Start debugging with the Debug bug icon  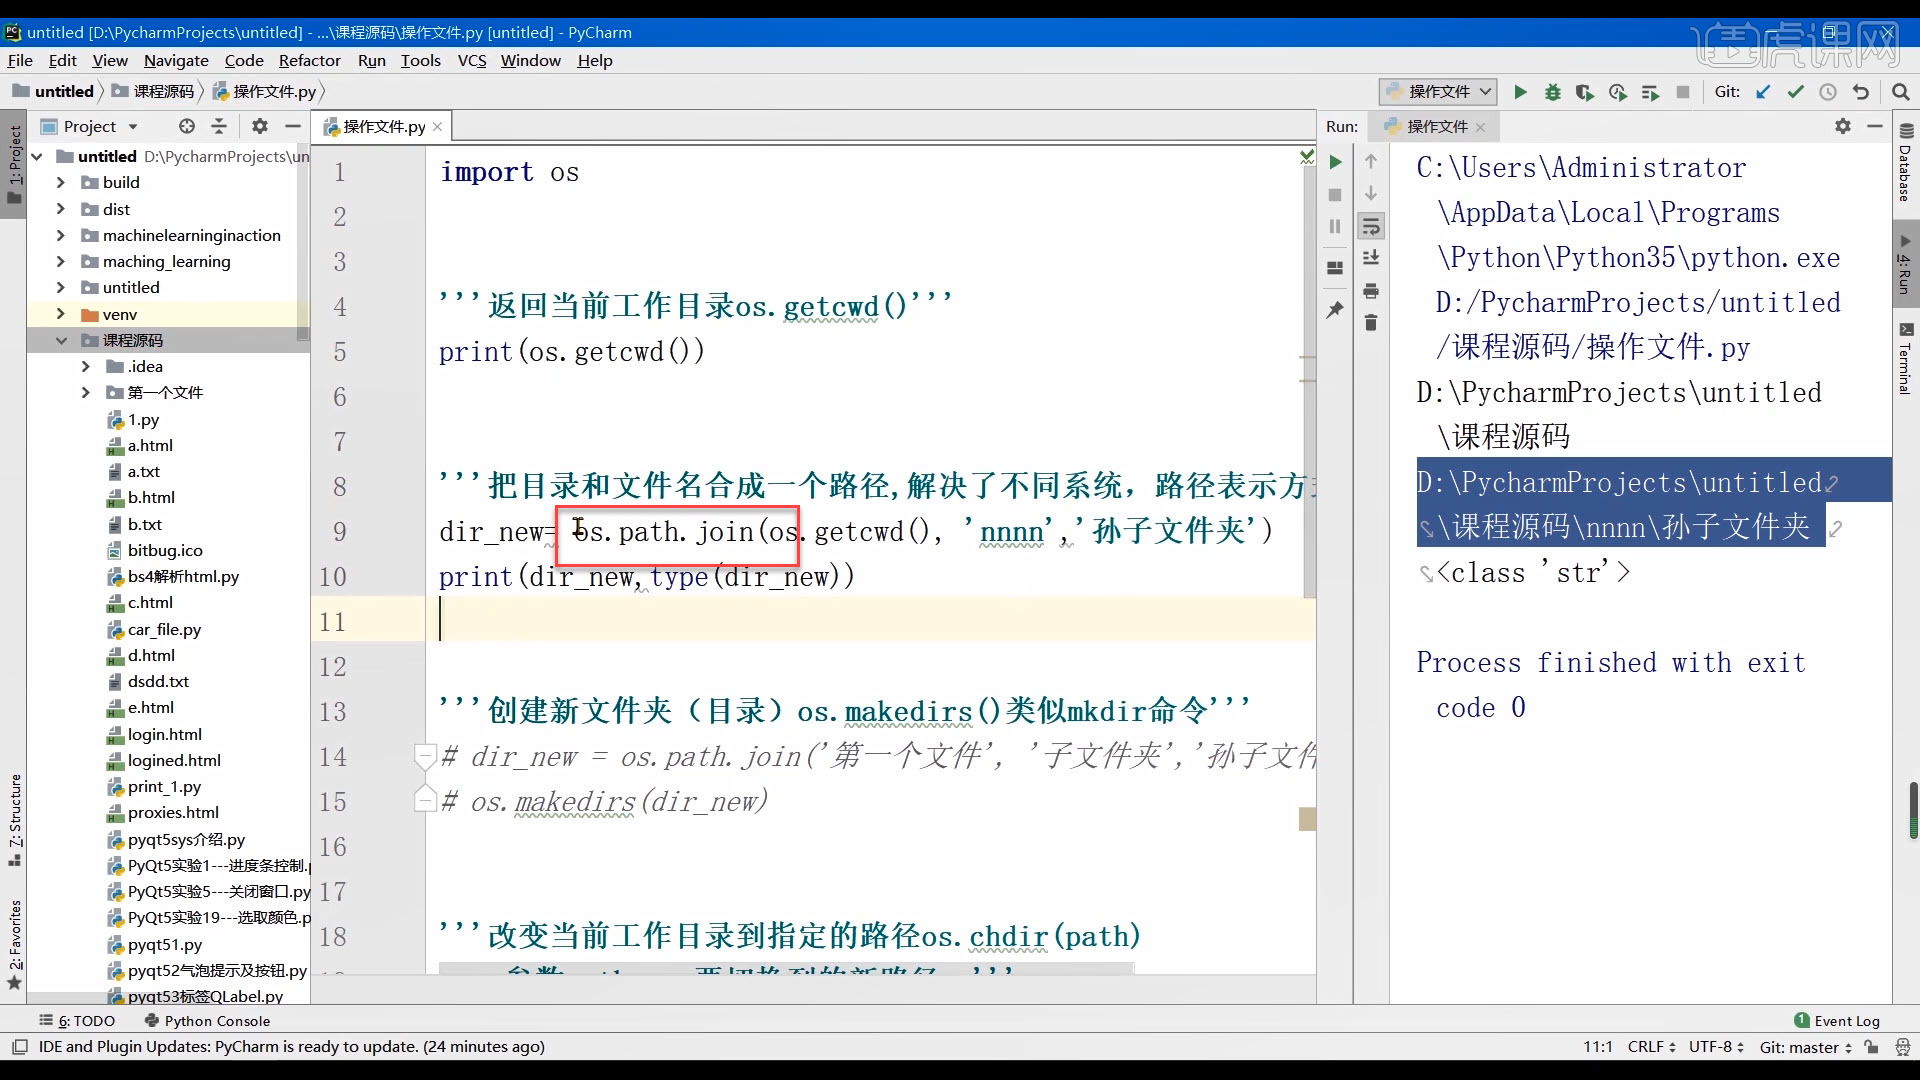click(1552, 92)
